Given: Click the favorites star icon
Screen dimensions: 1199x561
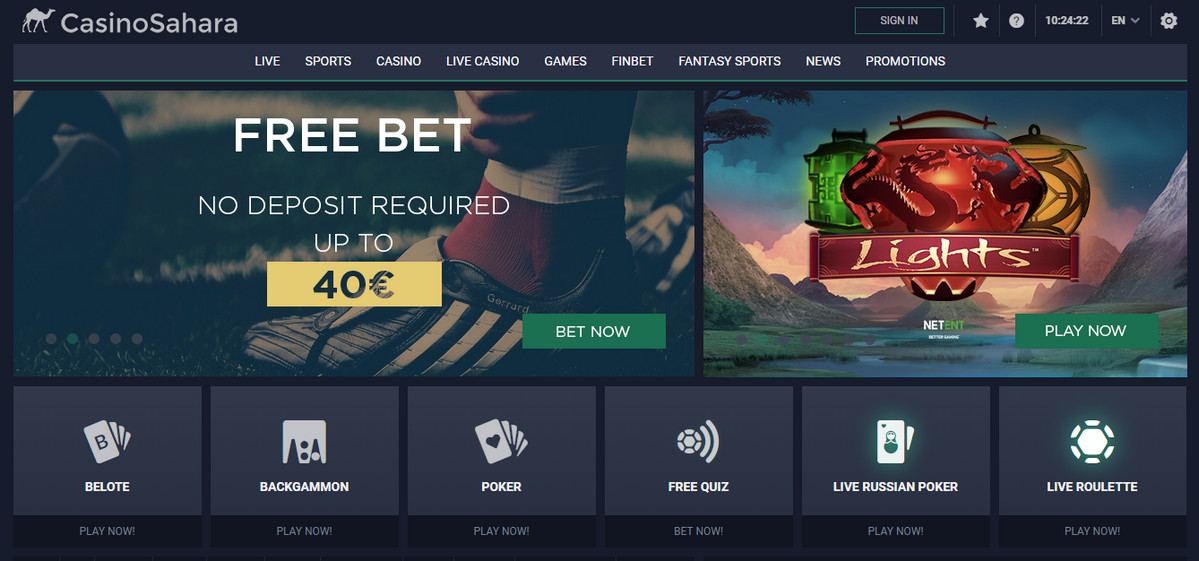Looking at the screenshot, I should click(x=980, y=21).
